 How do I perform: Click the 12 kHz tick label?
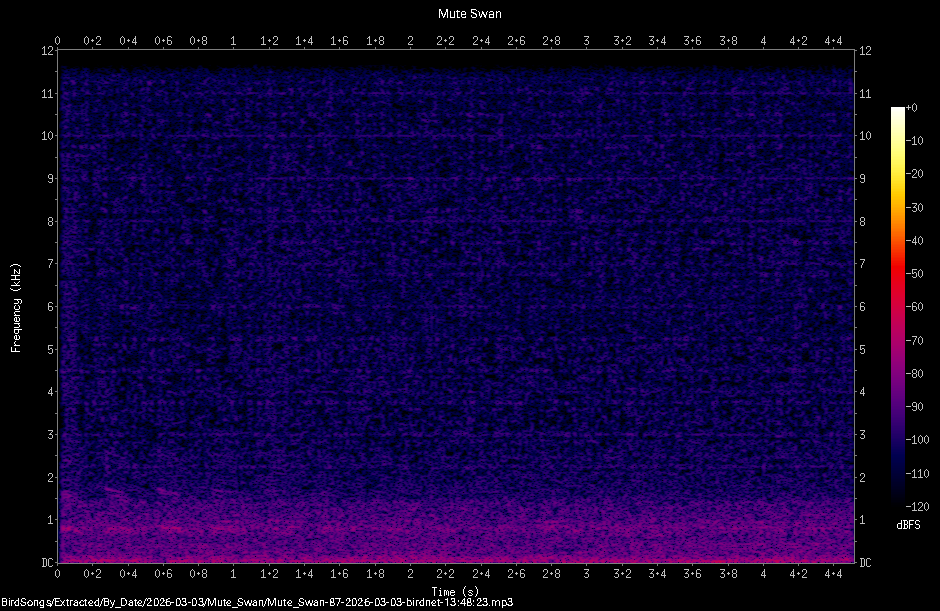[x=47, y=50]
